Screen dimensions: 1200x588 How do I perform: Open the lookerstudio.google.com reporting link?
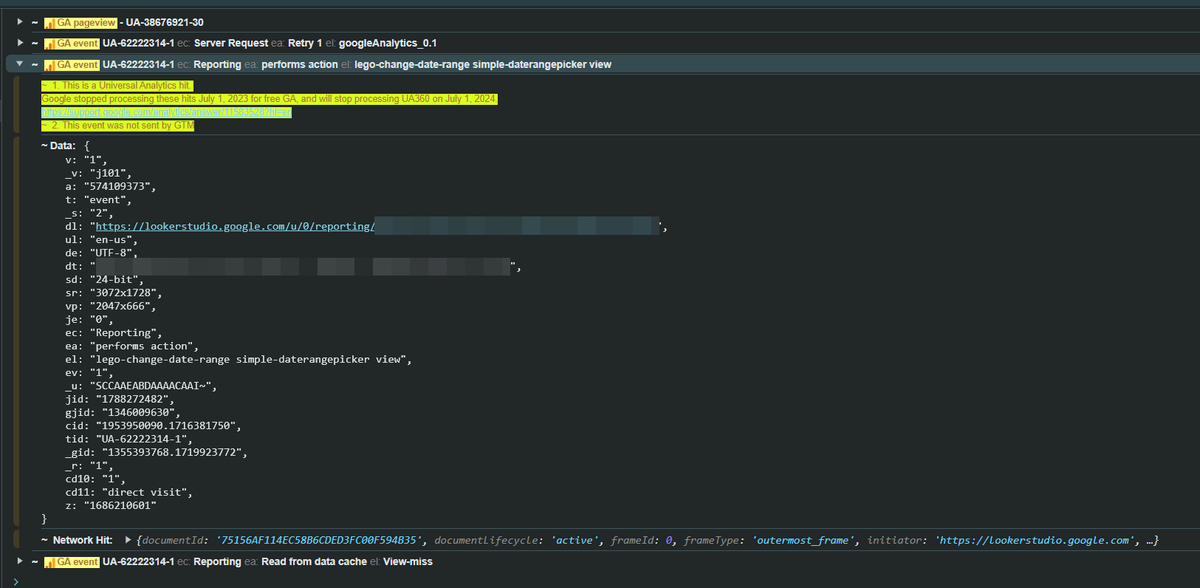pos(234,227)
